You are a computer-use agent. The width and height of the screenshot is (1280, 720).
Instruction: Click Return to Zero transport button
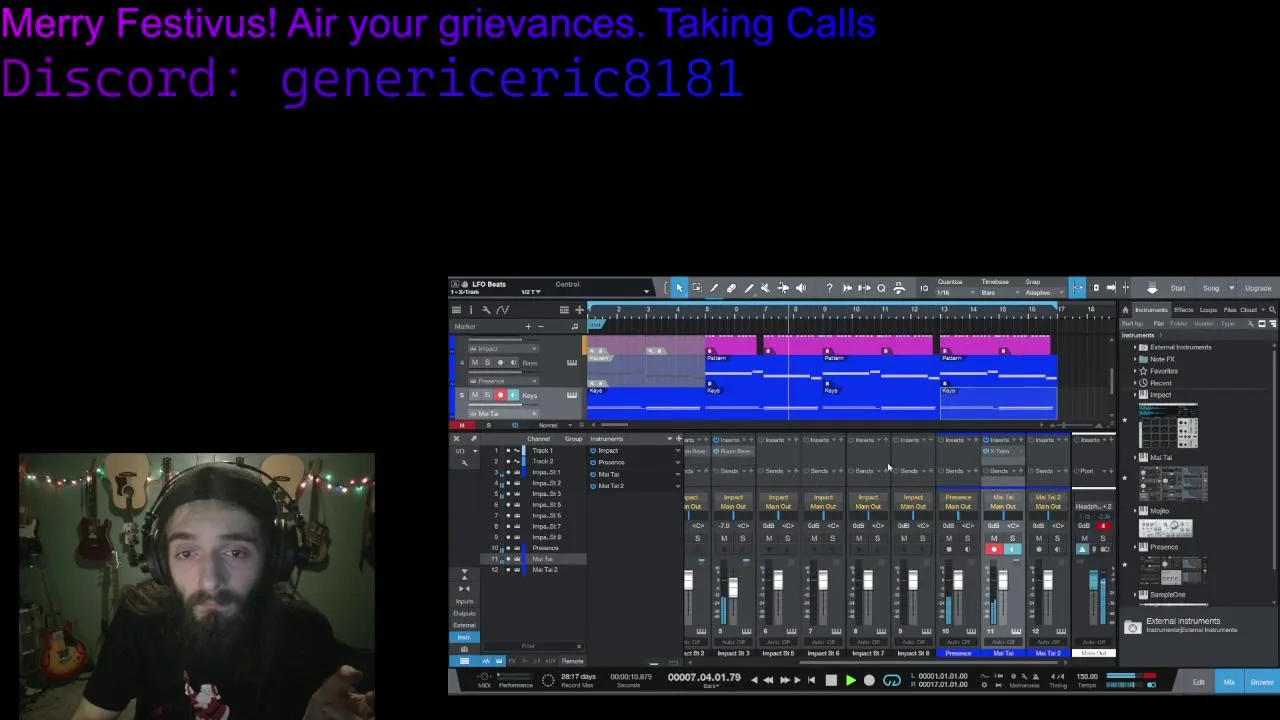(x=810, y=681)
